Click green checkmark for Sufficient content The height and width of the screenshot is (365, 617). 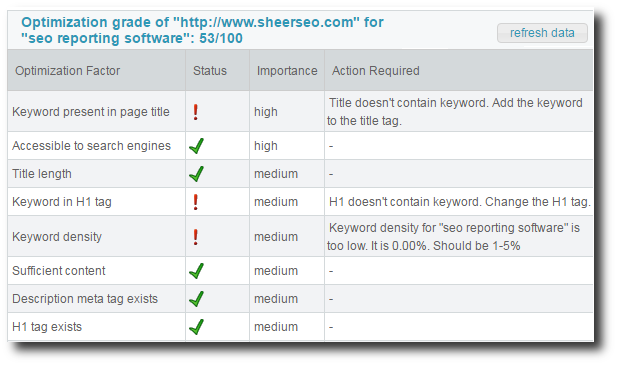(x=196, y=271)
